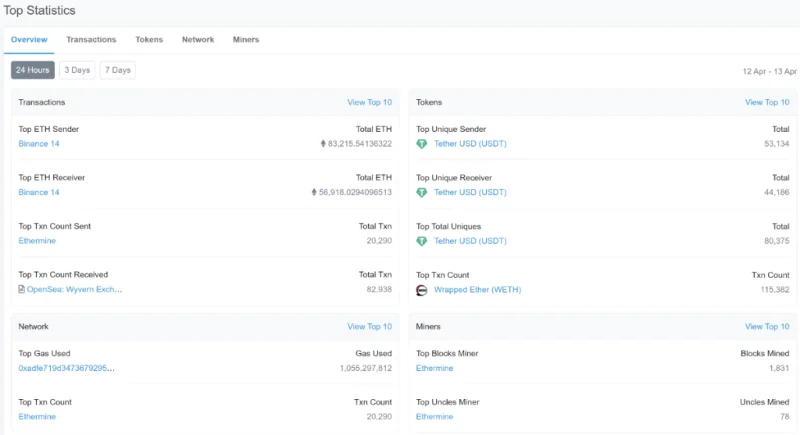Open OpenSea: Wyvern Exchange contract link
This screenshot has height=435, width=800.
click(74, 289)
